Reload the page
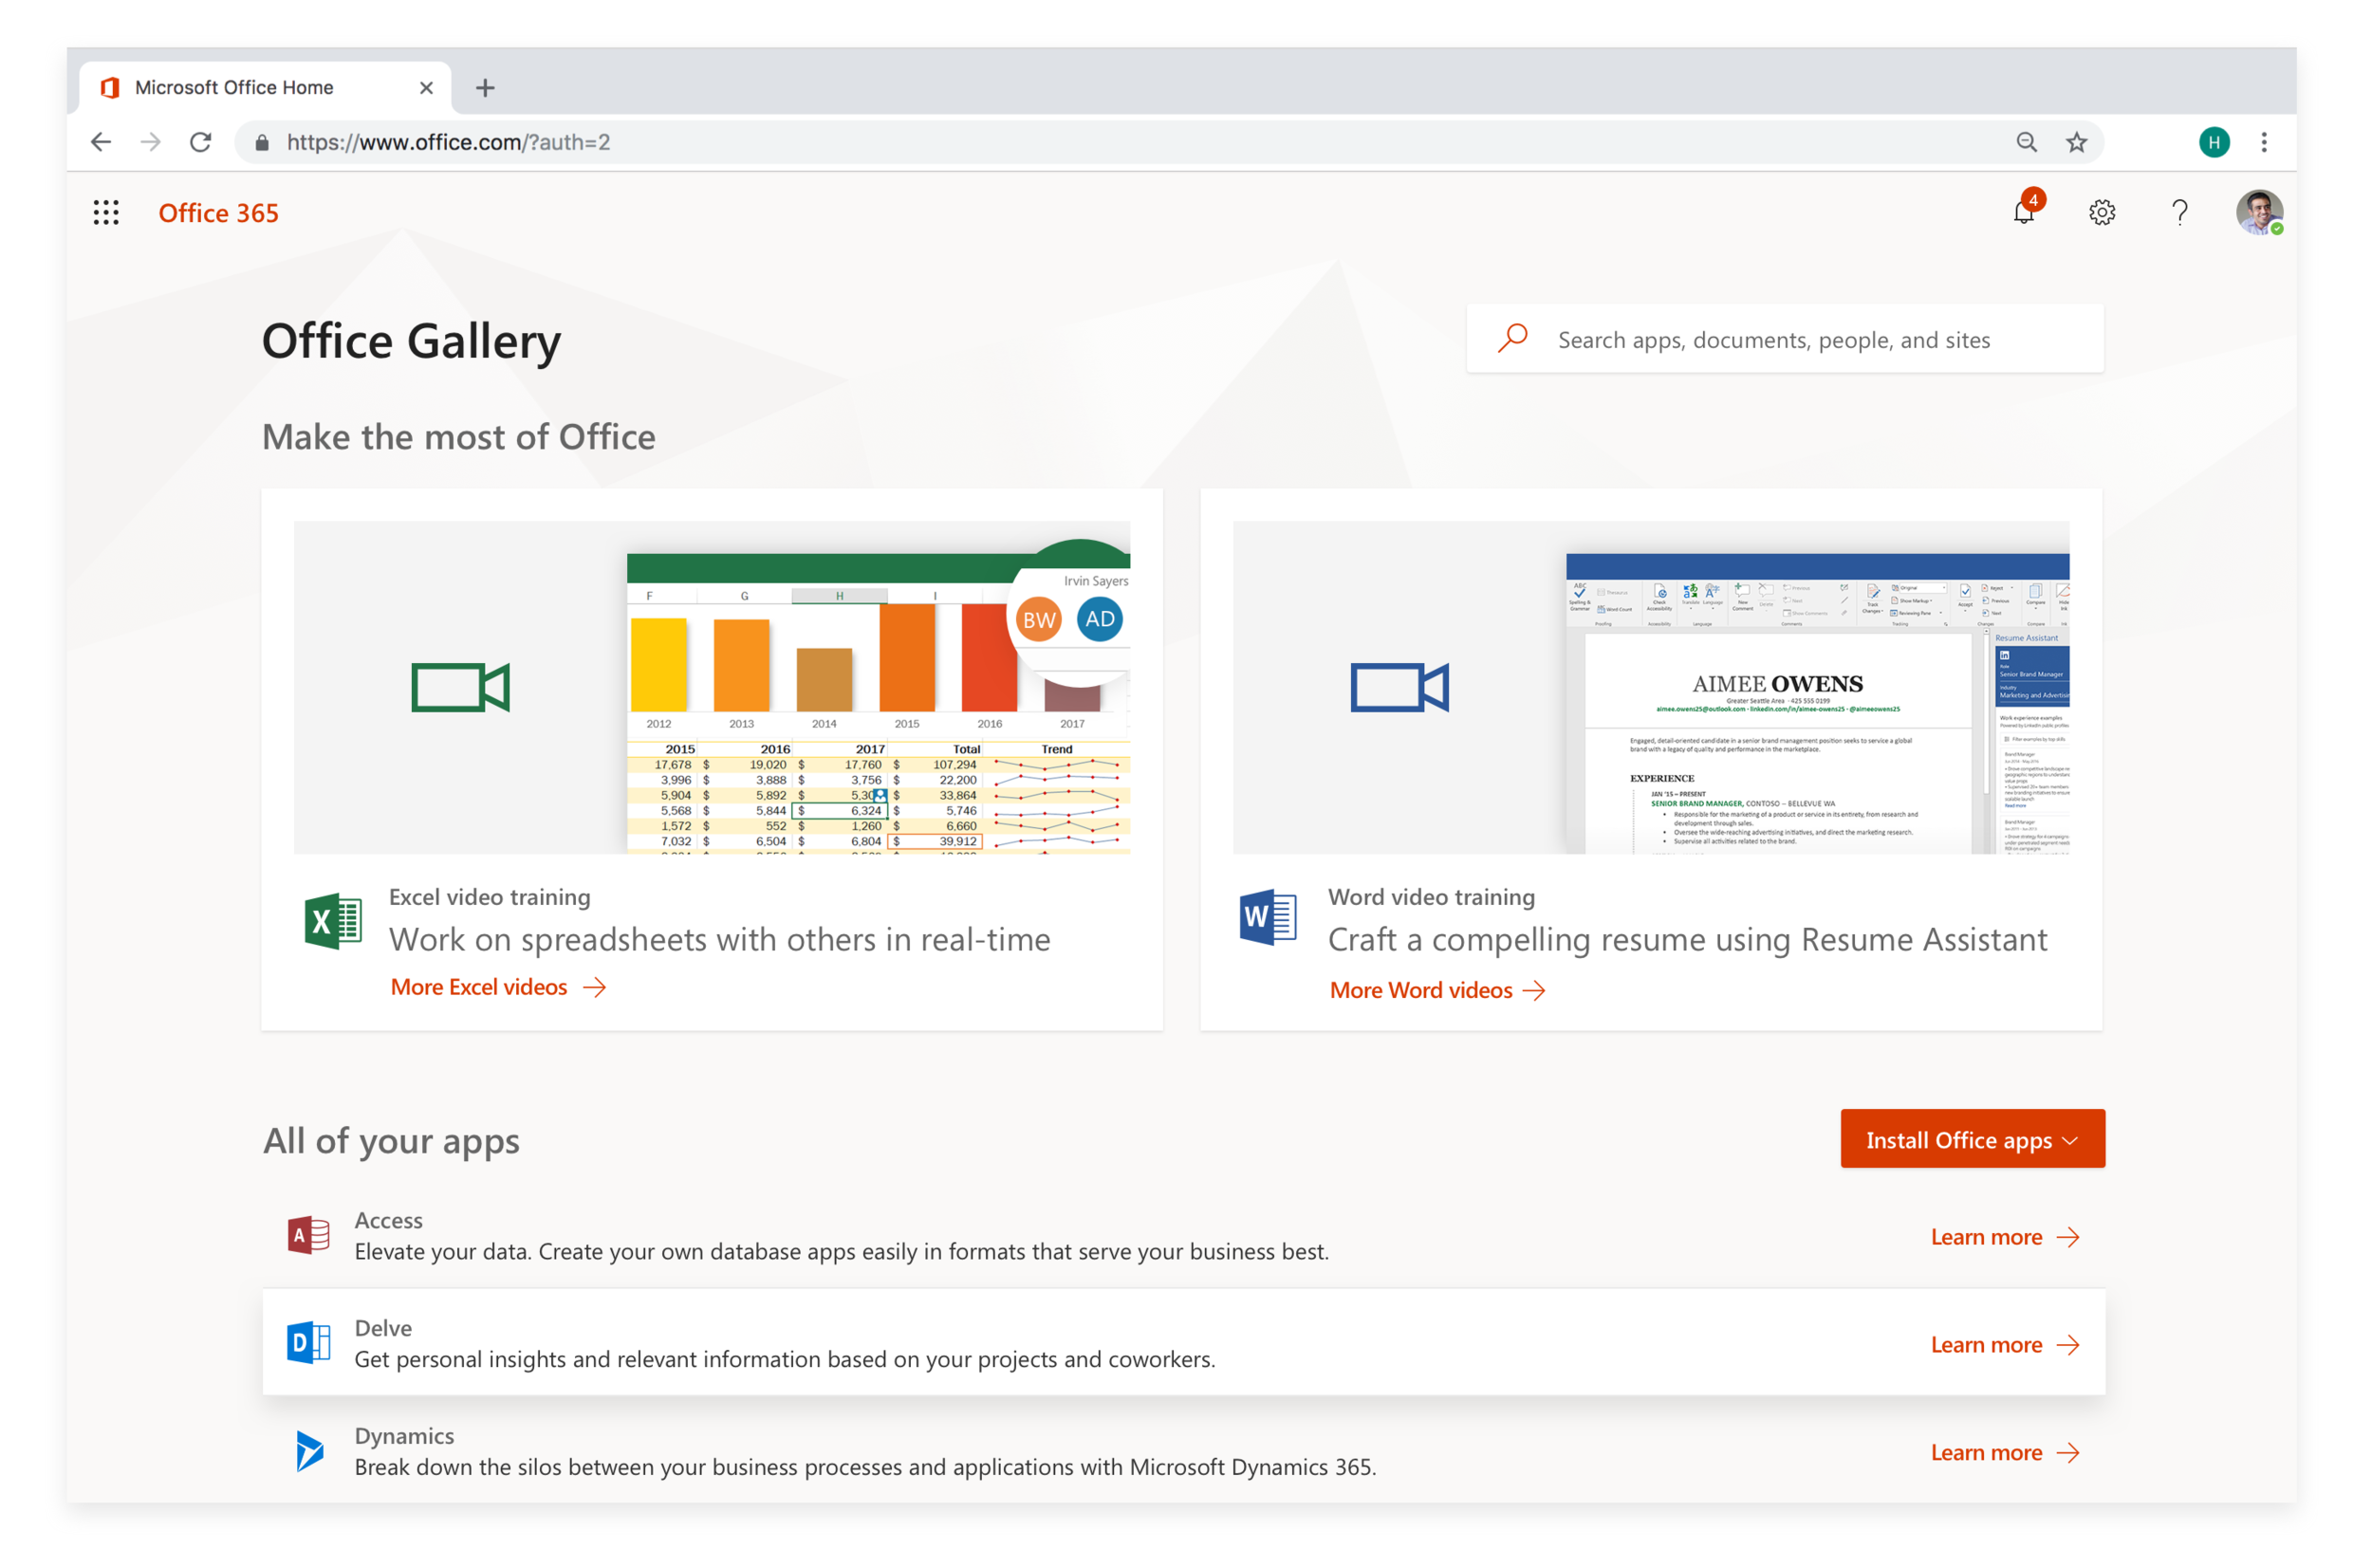2372x1568 pixels. click(200, 142)
